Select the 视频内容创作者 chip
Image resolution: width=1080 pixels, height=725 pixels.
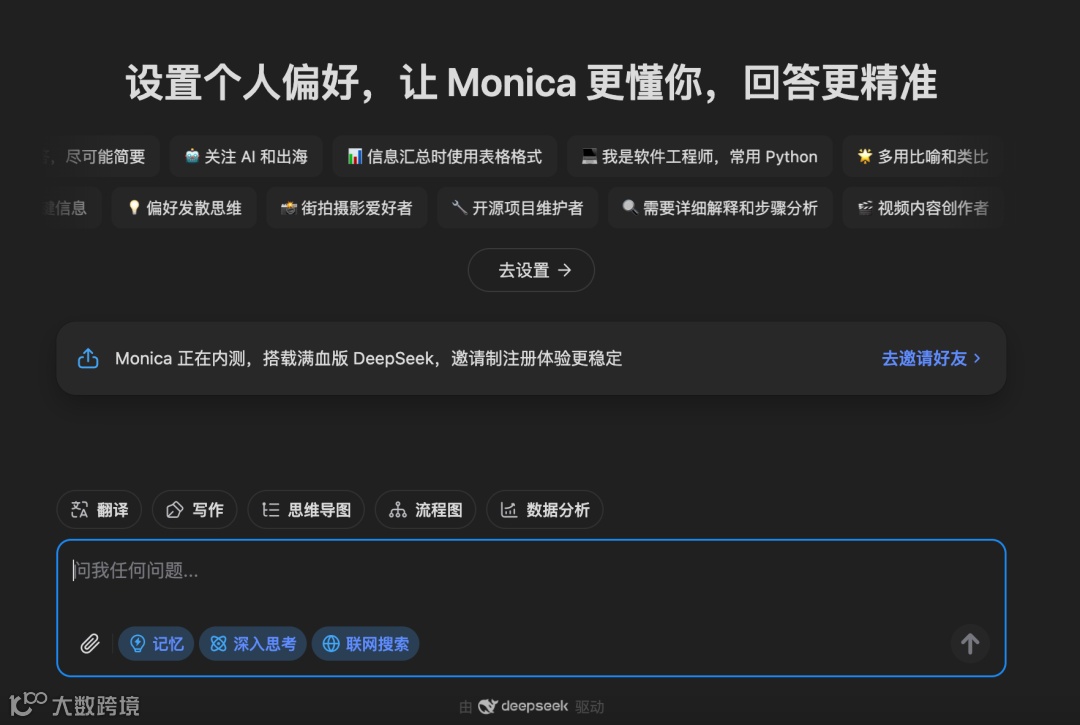[x=923, y=208]
